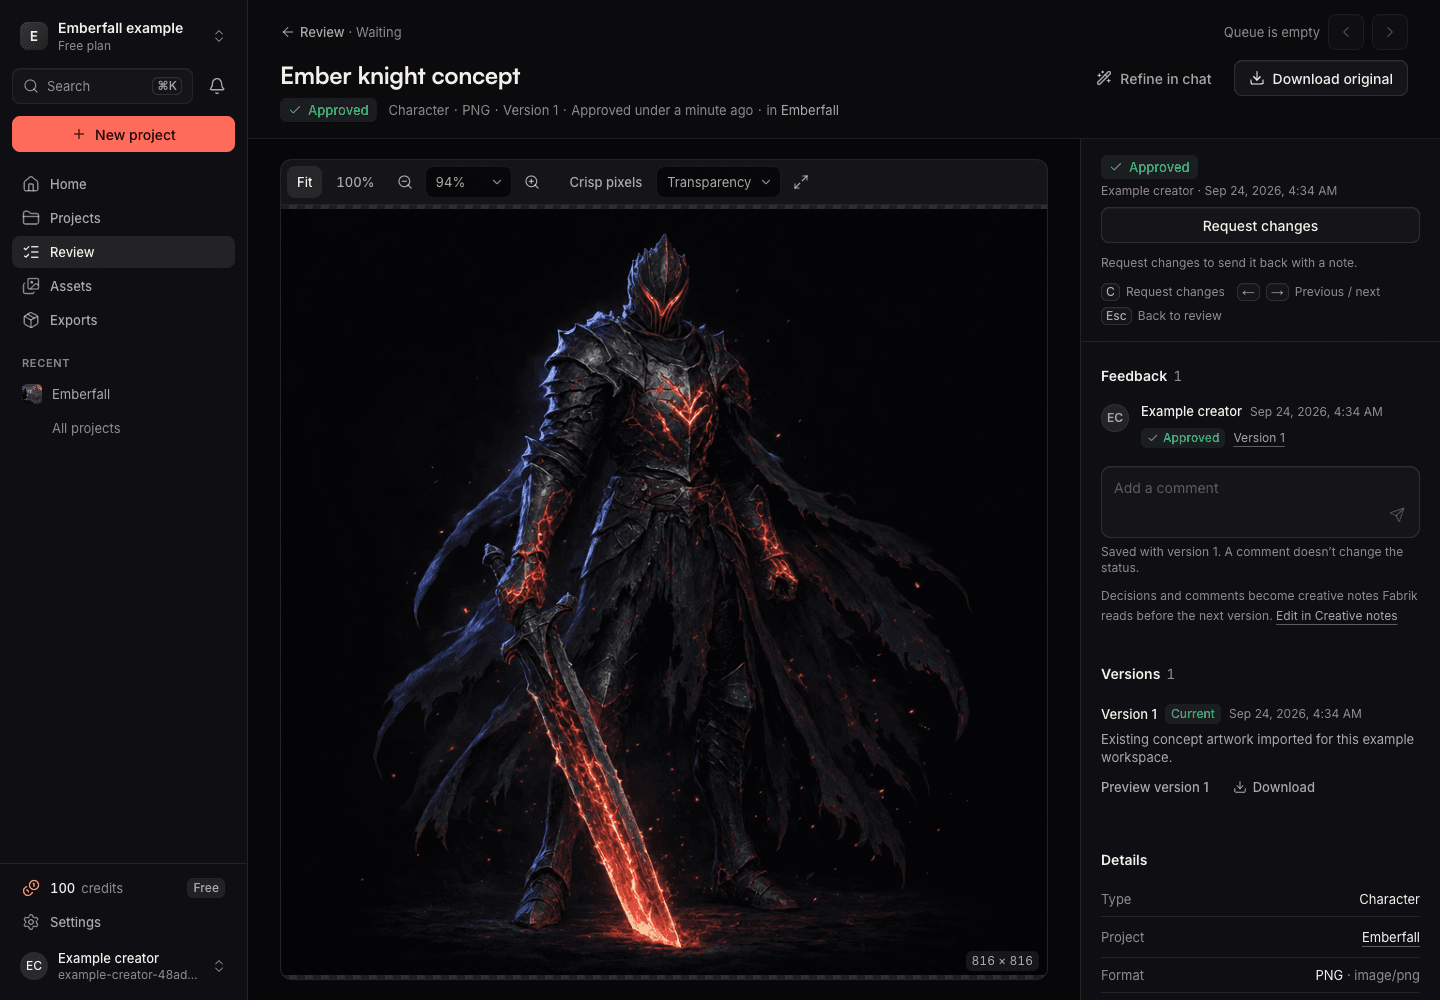Click Preview version 1
The image size is (1440, 1000).
pyautogui.click(x=1155, y=787)
